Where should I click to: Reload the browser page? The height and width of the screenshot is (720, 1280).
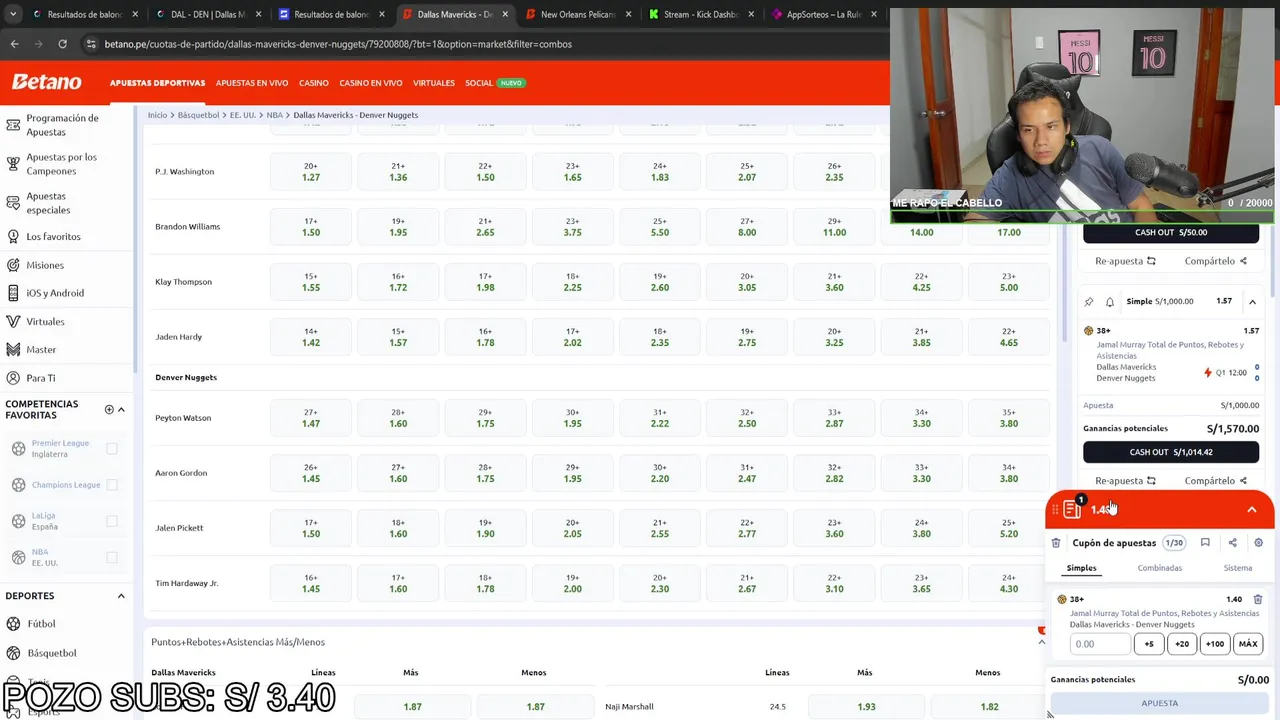coord(62,44)
